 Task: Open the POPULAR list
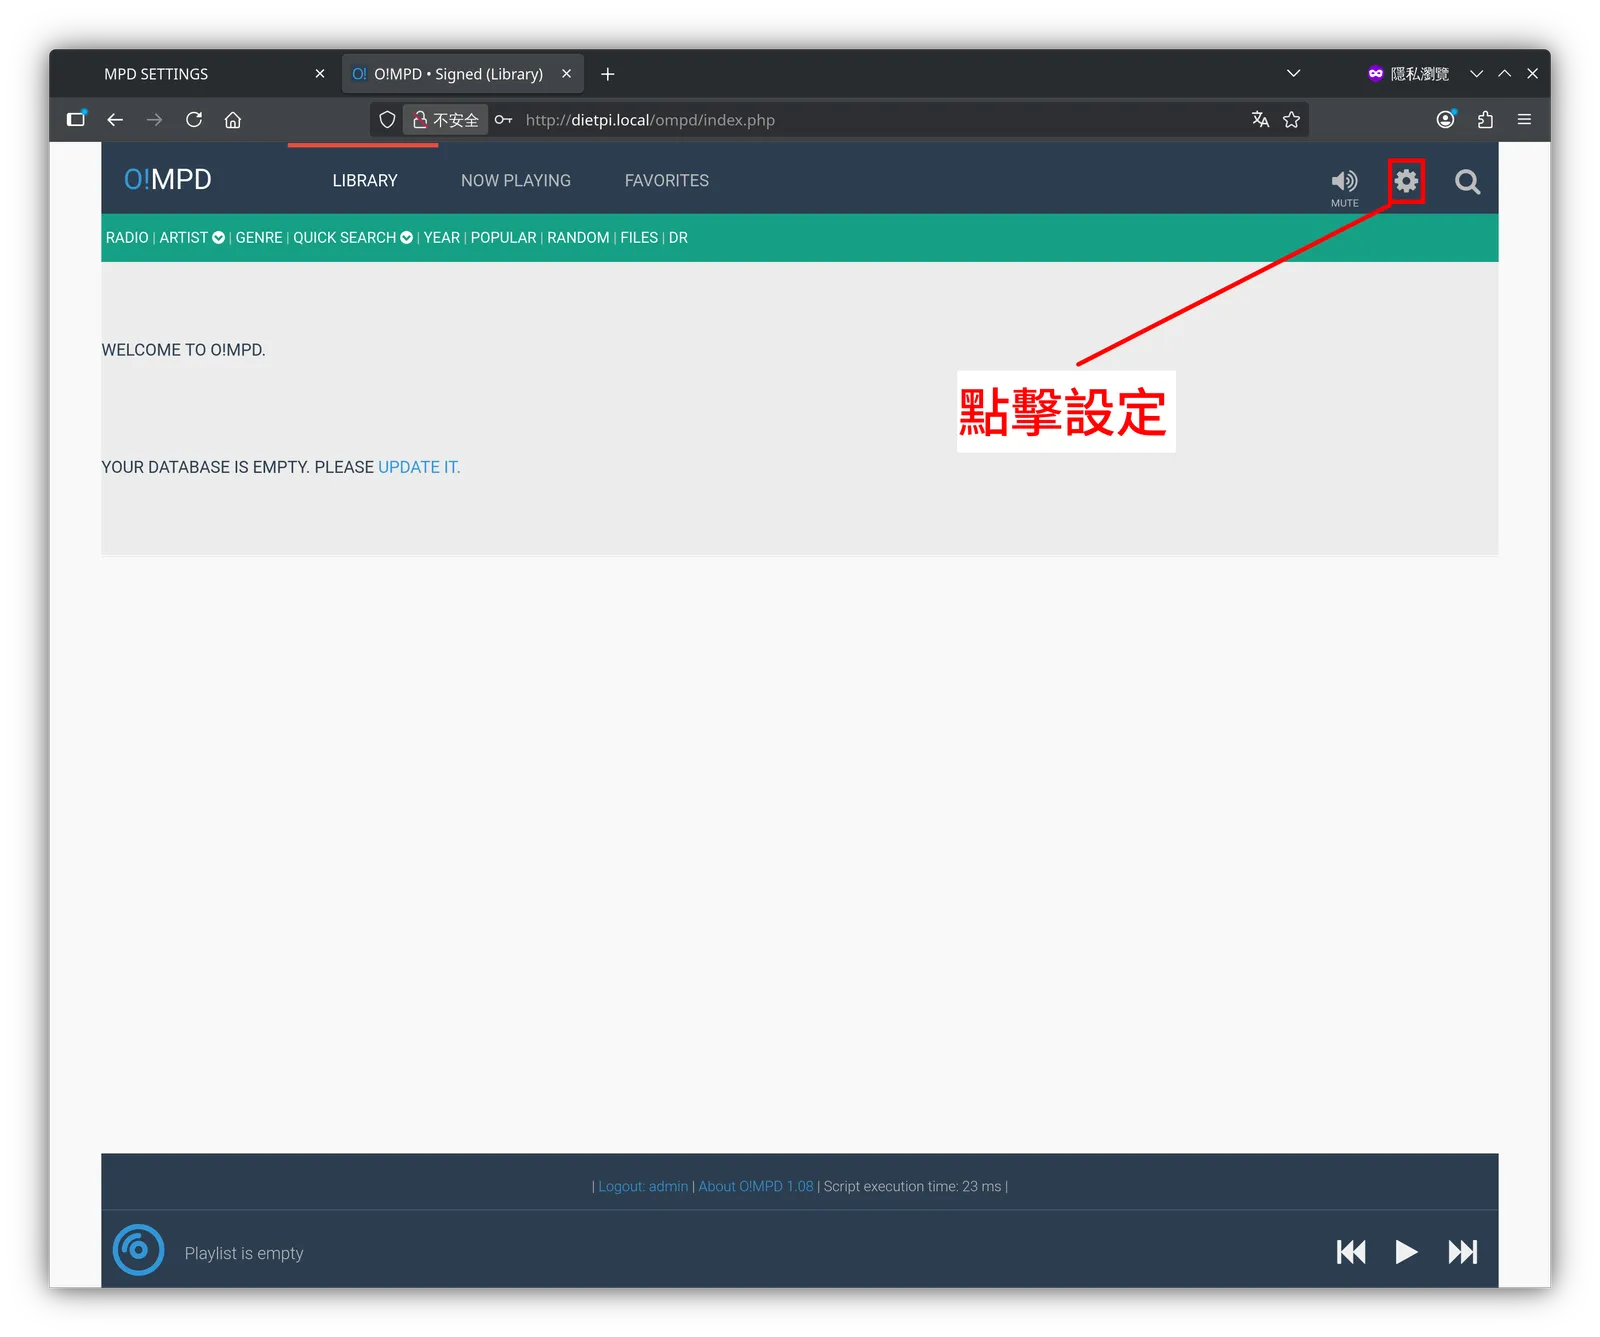point(504,238)
